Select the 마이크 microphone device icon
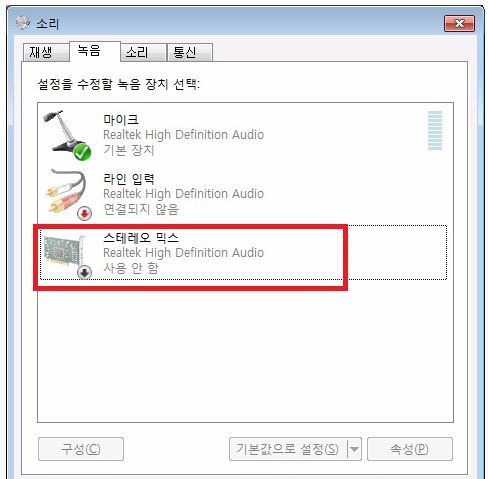Screen dimensions: 488x479 (x=65, y=133)
